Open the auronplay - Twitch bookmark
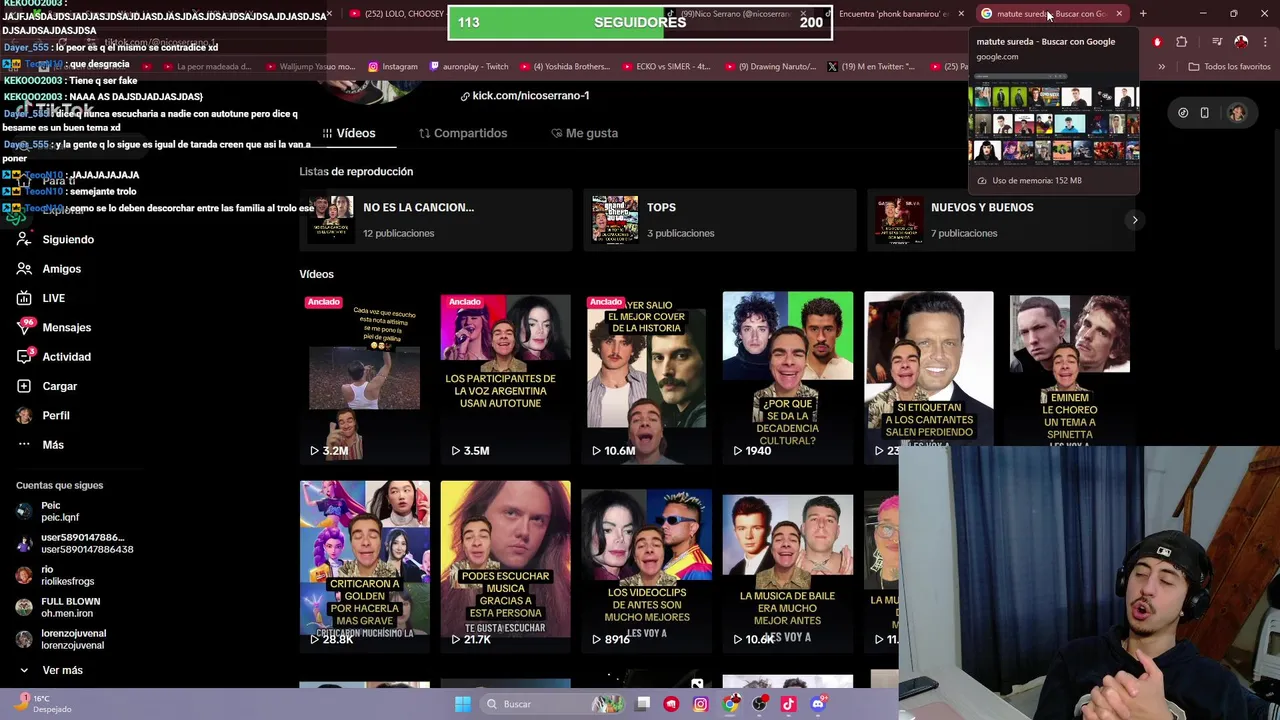Screen dimensions: 1280x720 (469, 67)
